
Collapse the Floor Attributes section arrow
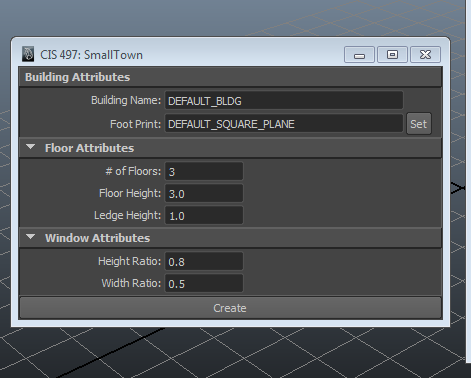click(31, 147)
